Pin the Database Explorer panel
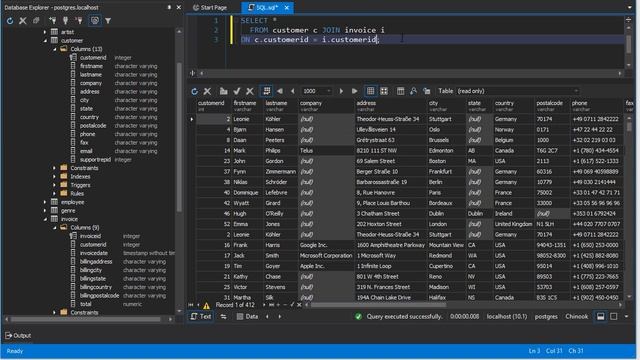640x360 pixels. tap(169, 7)
